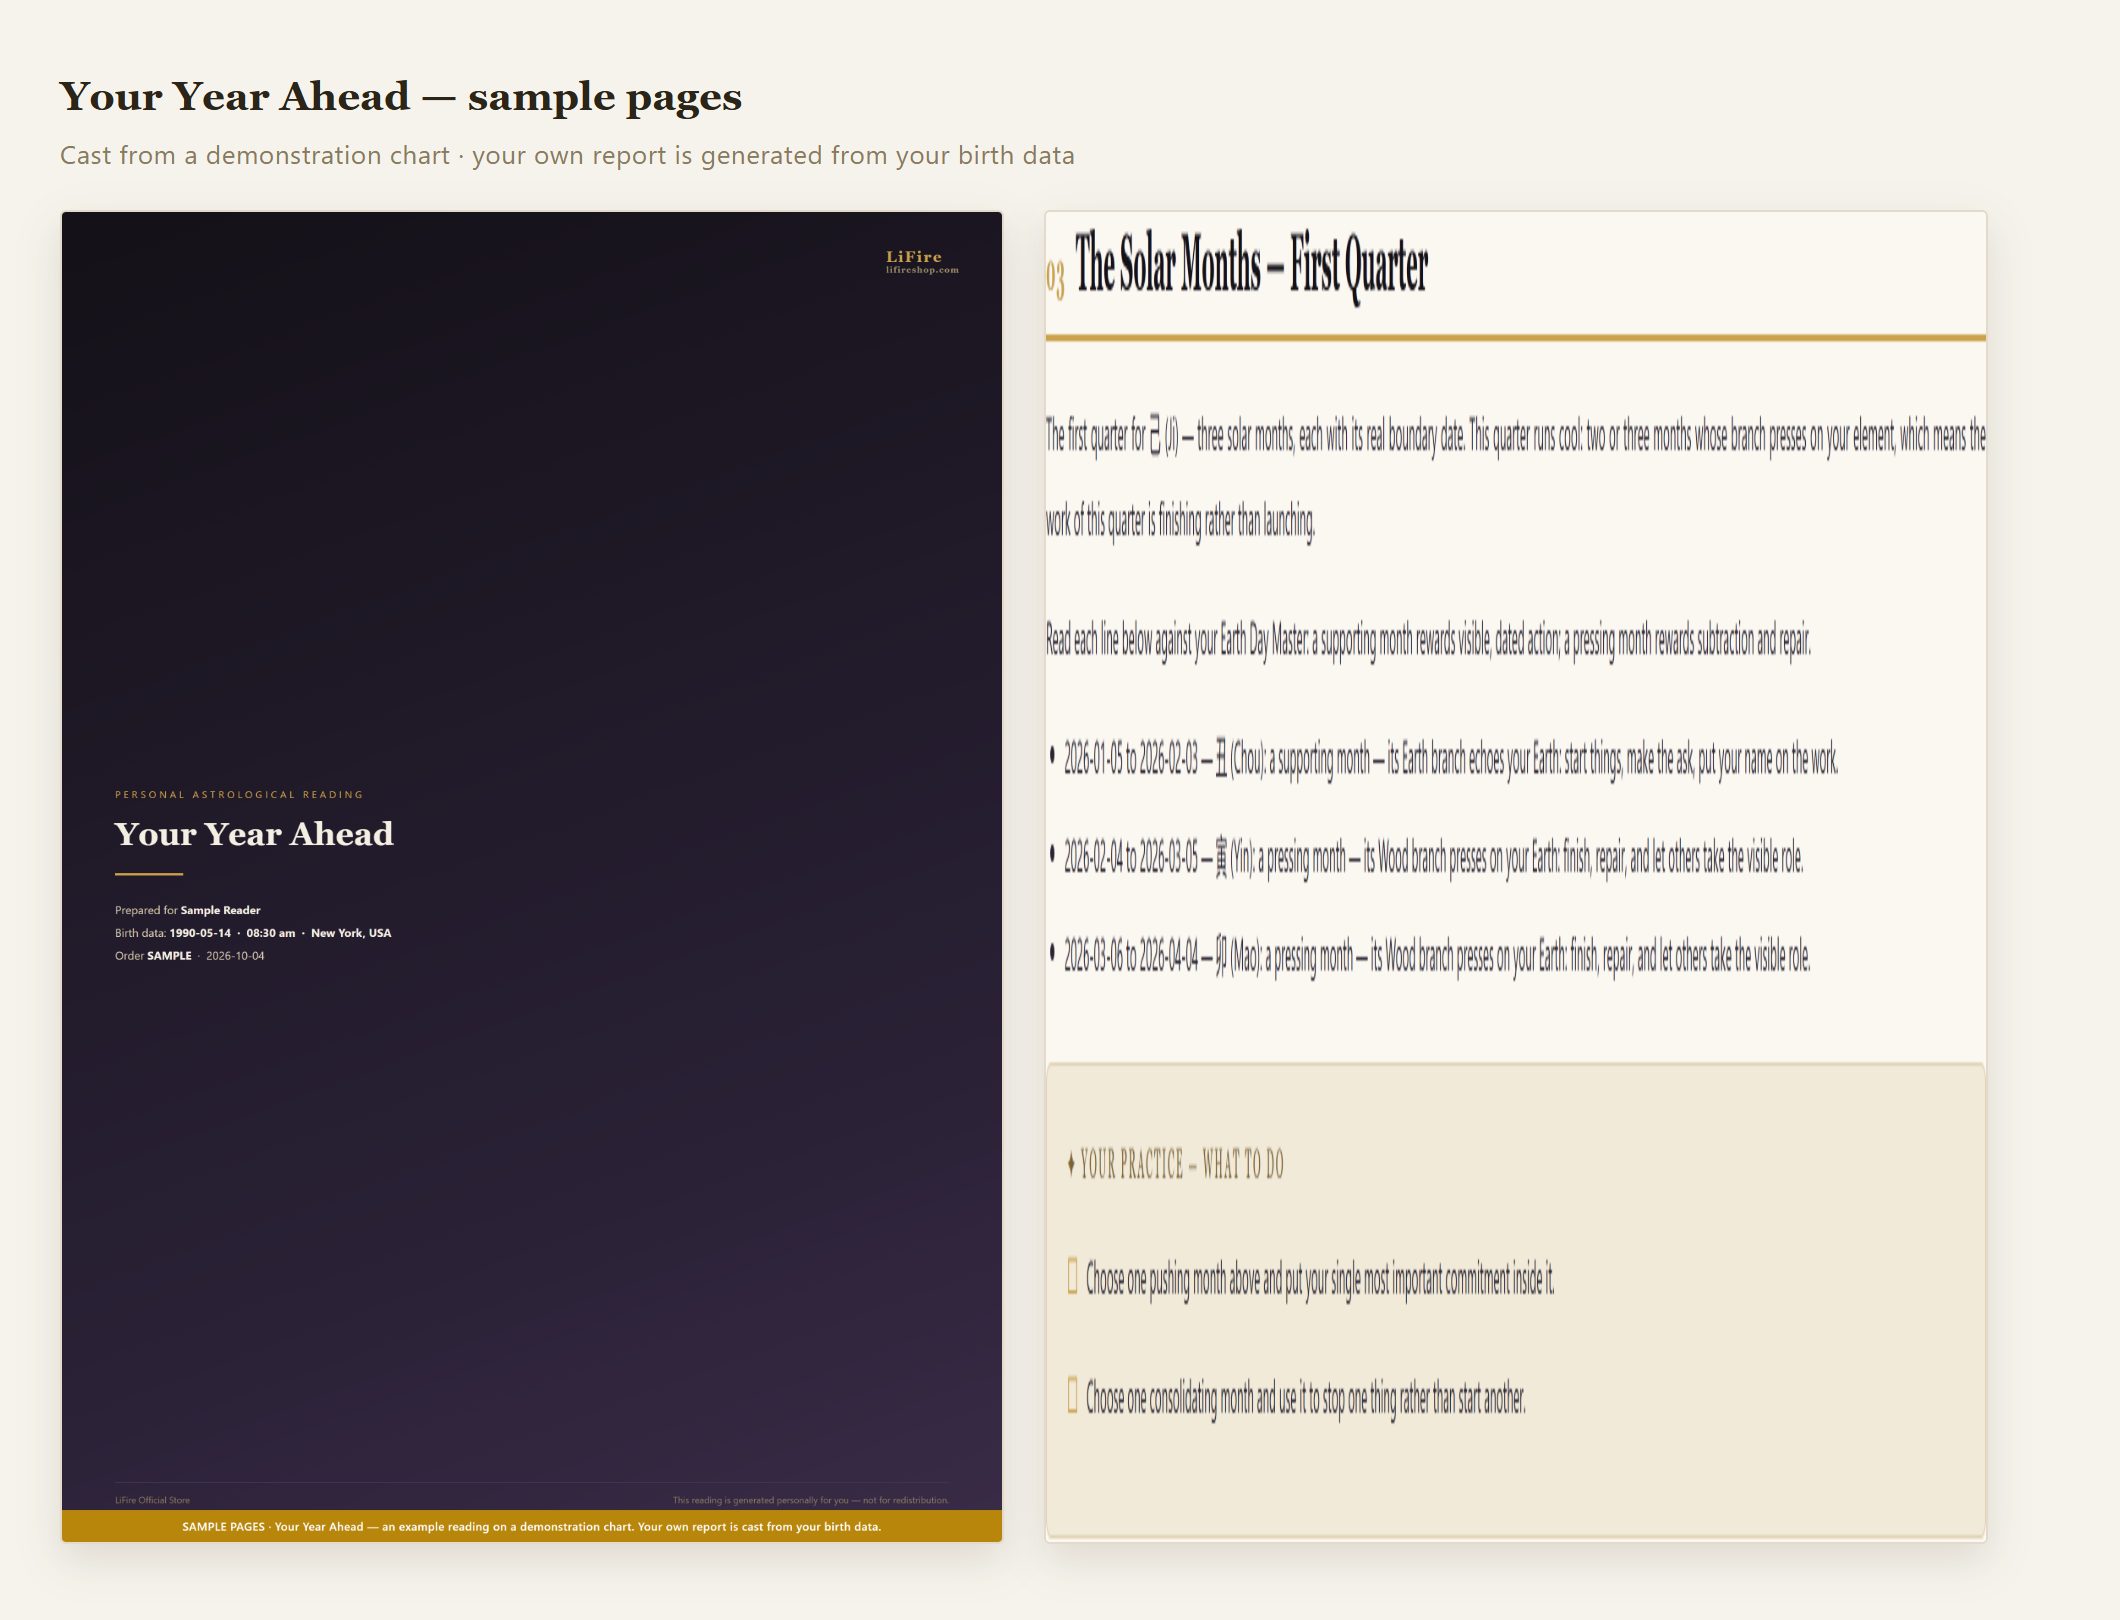Click bullet '2026-03-06 to 2026-04-04' Mao month
This screenshot has height=1620, width=2120.
tap(1430, 957)
